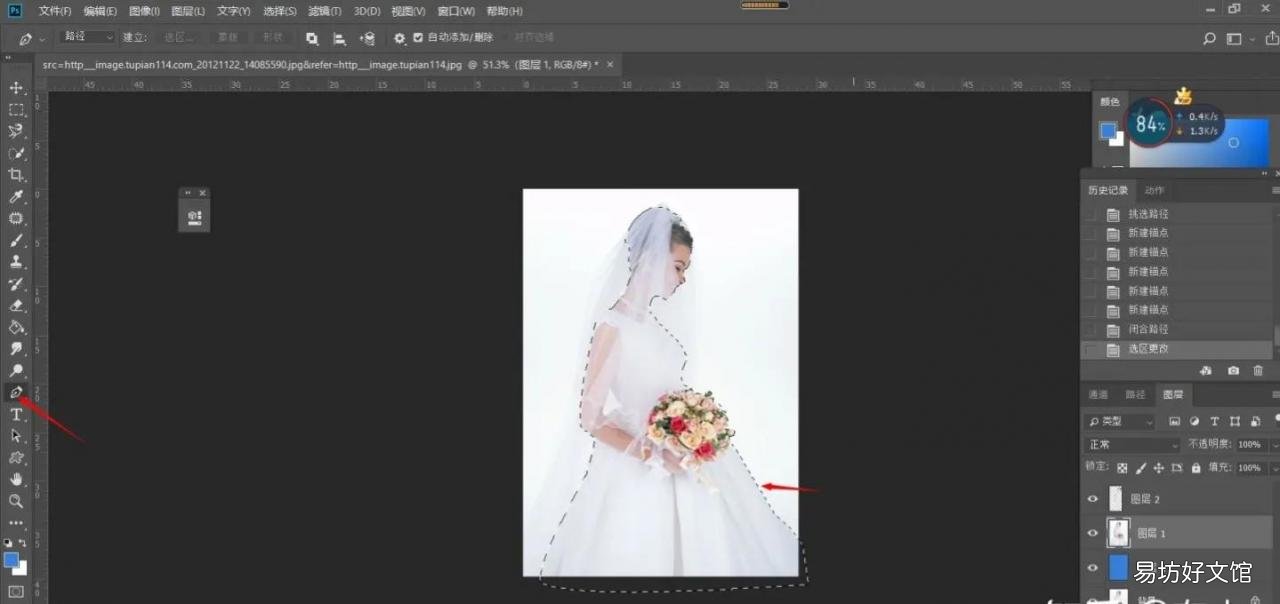The image size is (1280, 604).
Task: Delete the current history state
Action: [x=1258, y=371]
